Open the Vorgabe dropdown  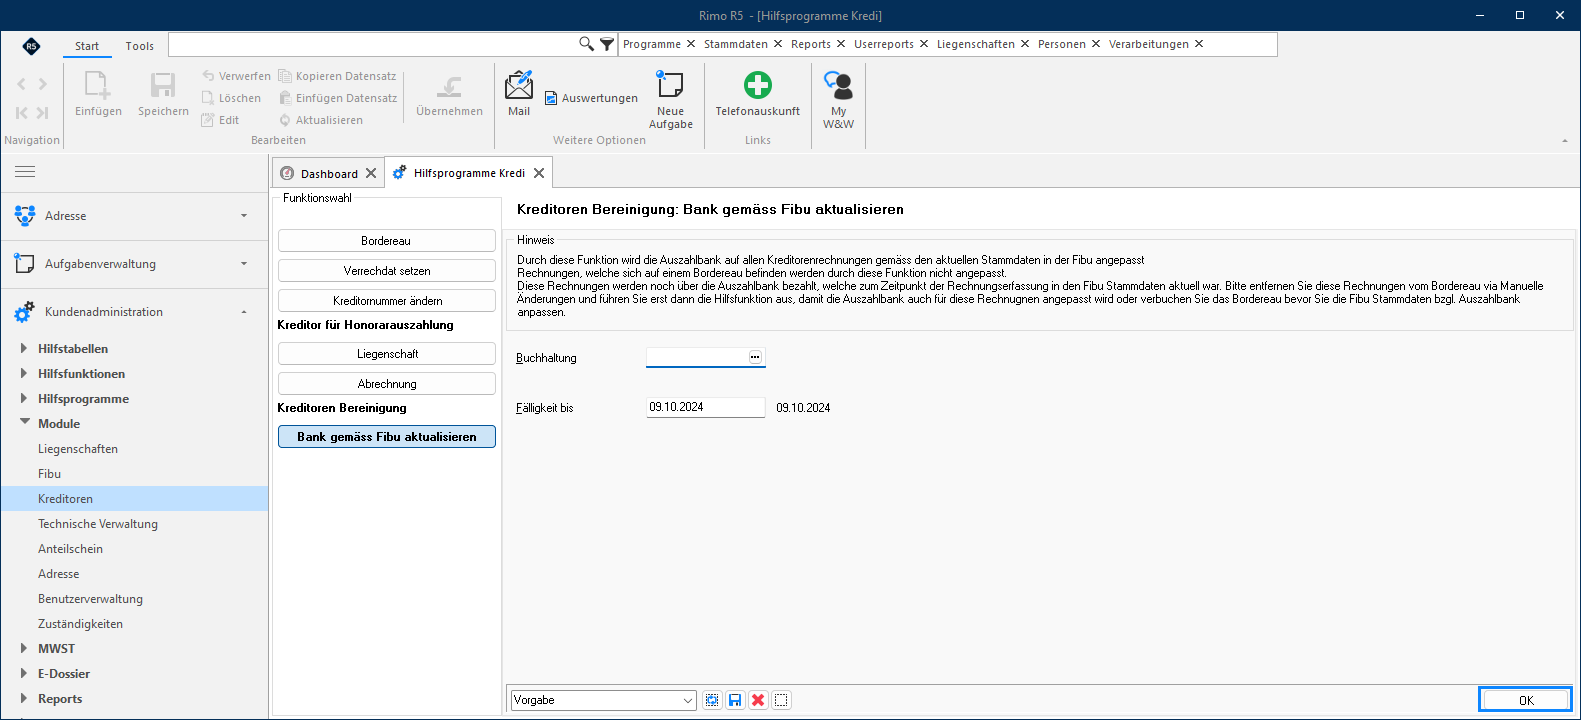687,700
